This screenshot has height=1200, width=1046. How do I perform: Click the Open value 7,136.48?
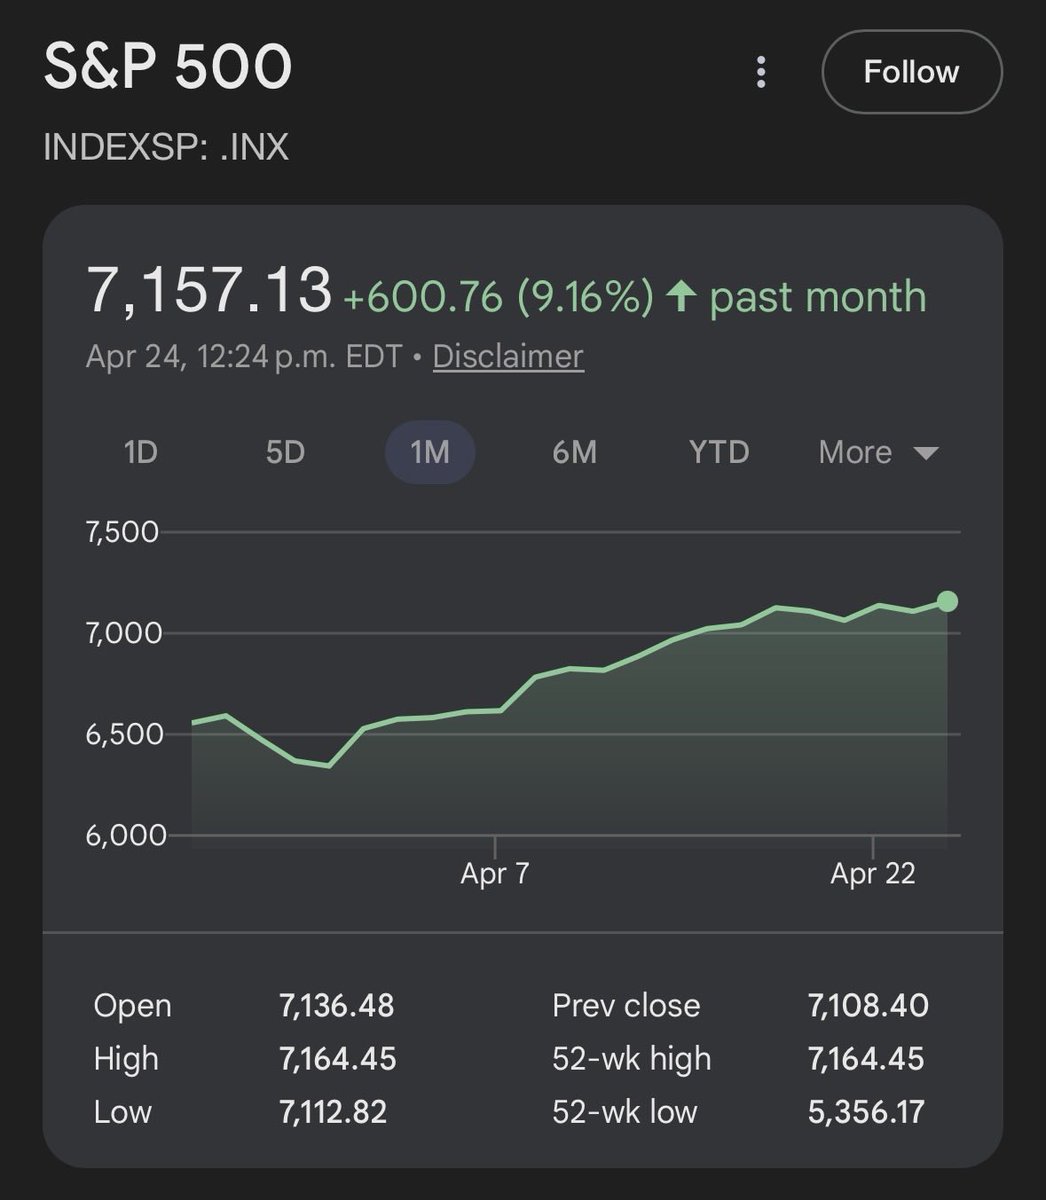tap(337, 1006)
